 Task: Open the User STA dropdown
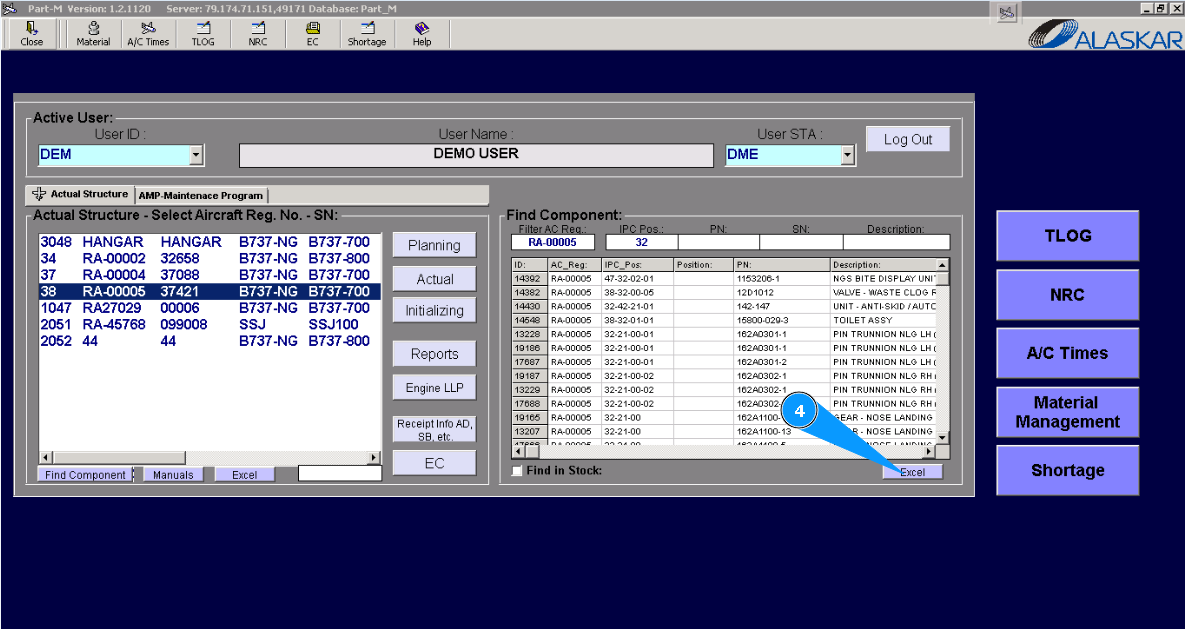(848, 155)
